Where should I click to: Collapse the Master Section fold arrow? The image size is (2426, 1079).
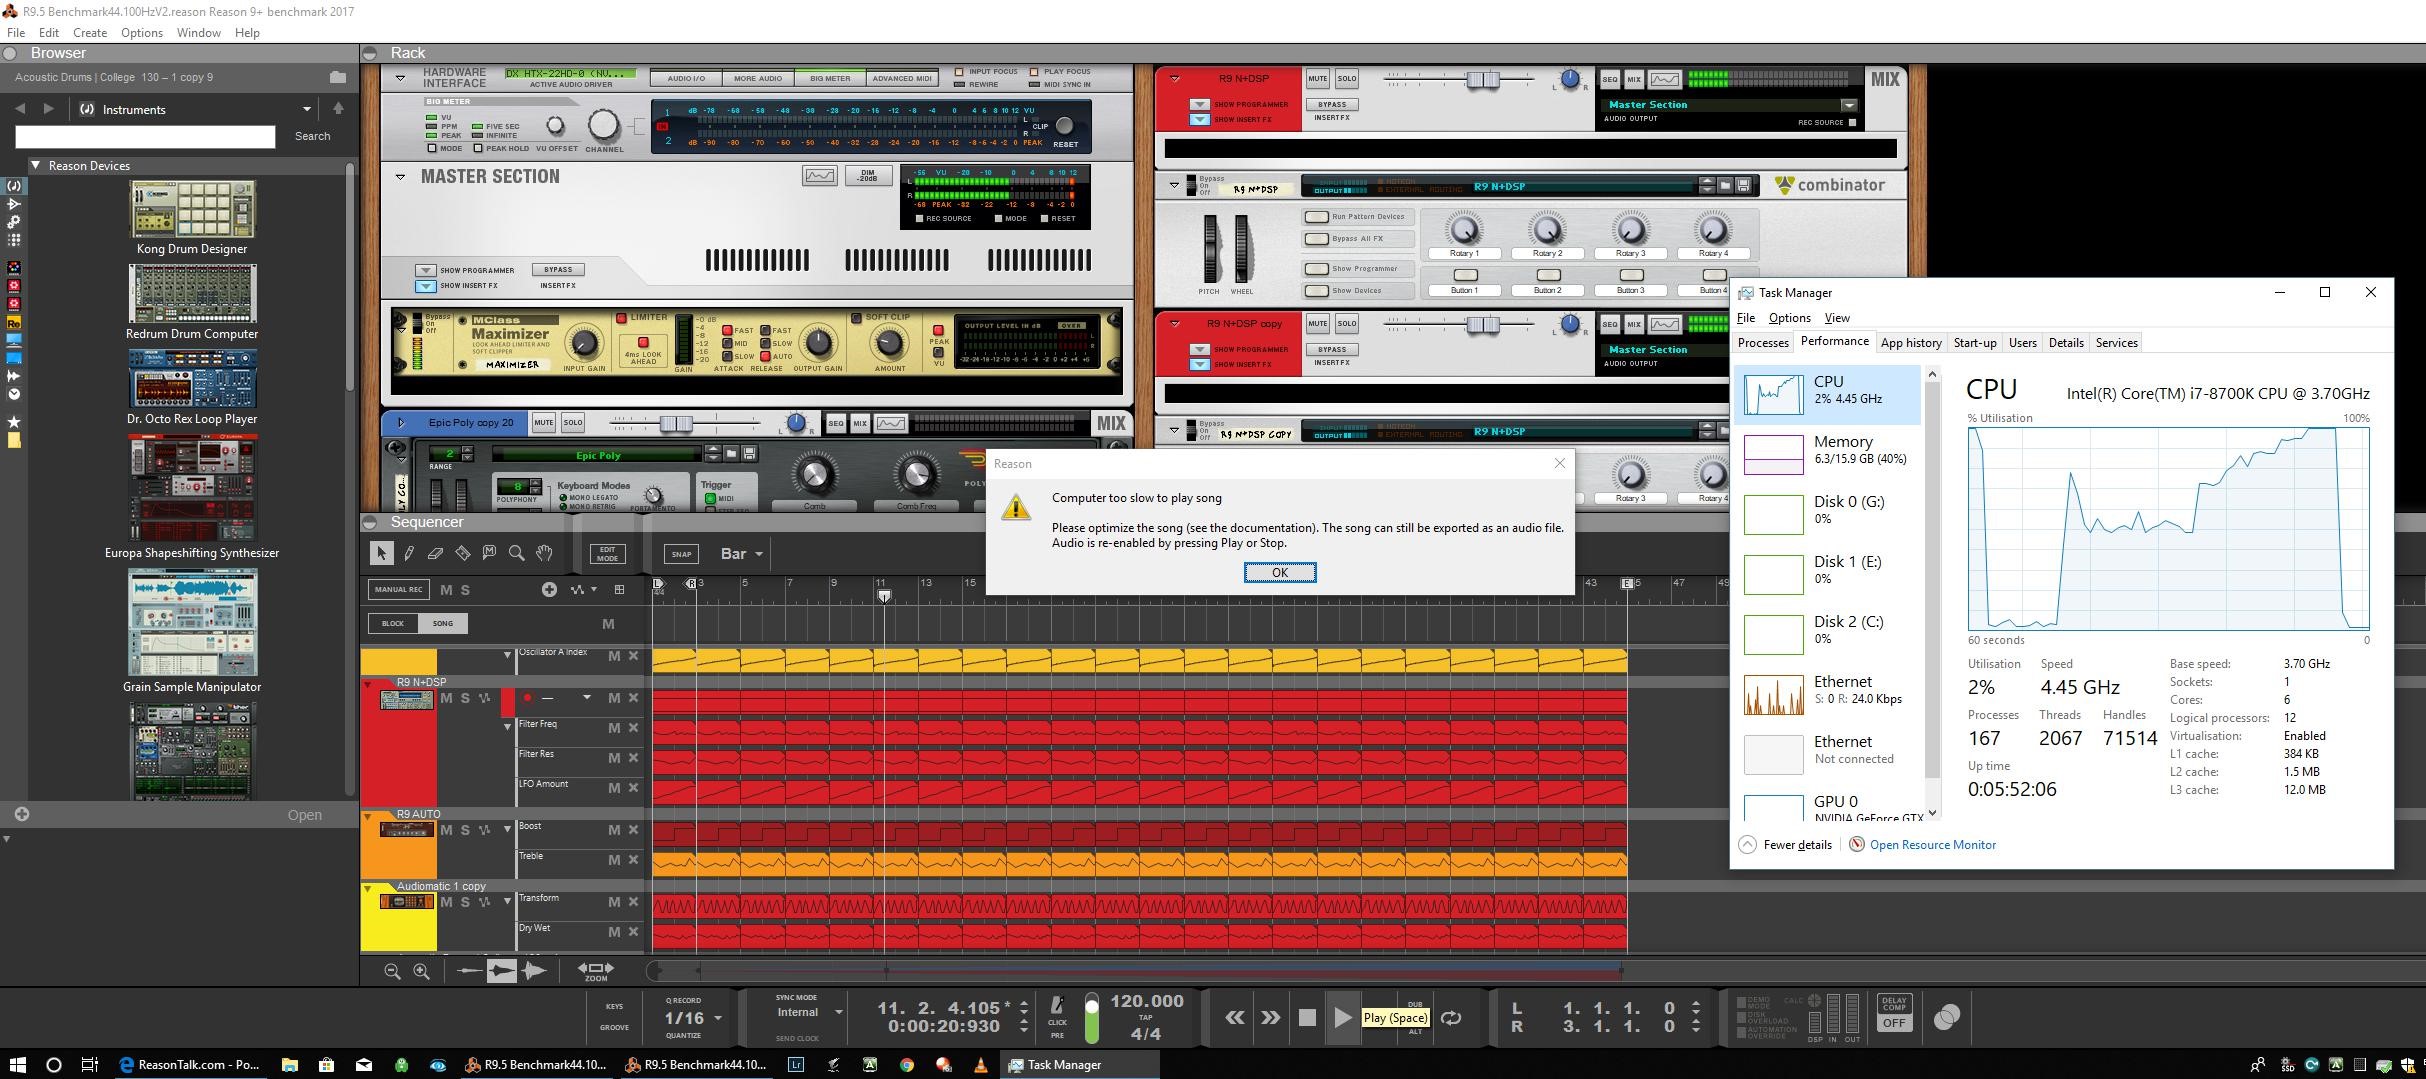tap(400, 176)
